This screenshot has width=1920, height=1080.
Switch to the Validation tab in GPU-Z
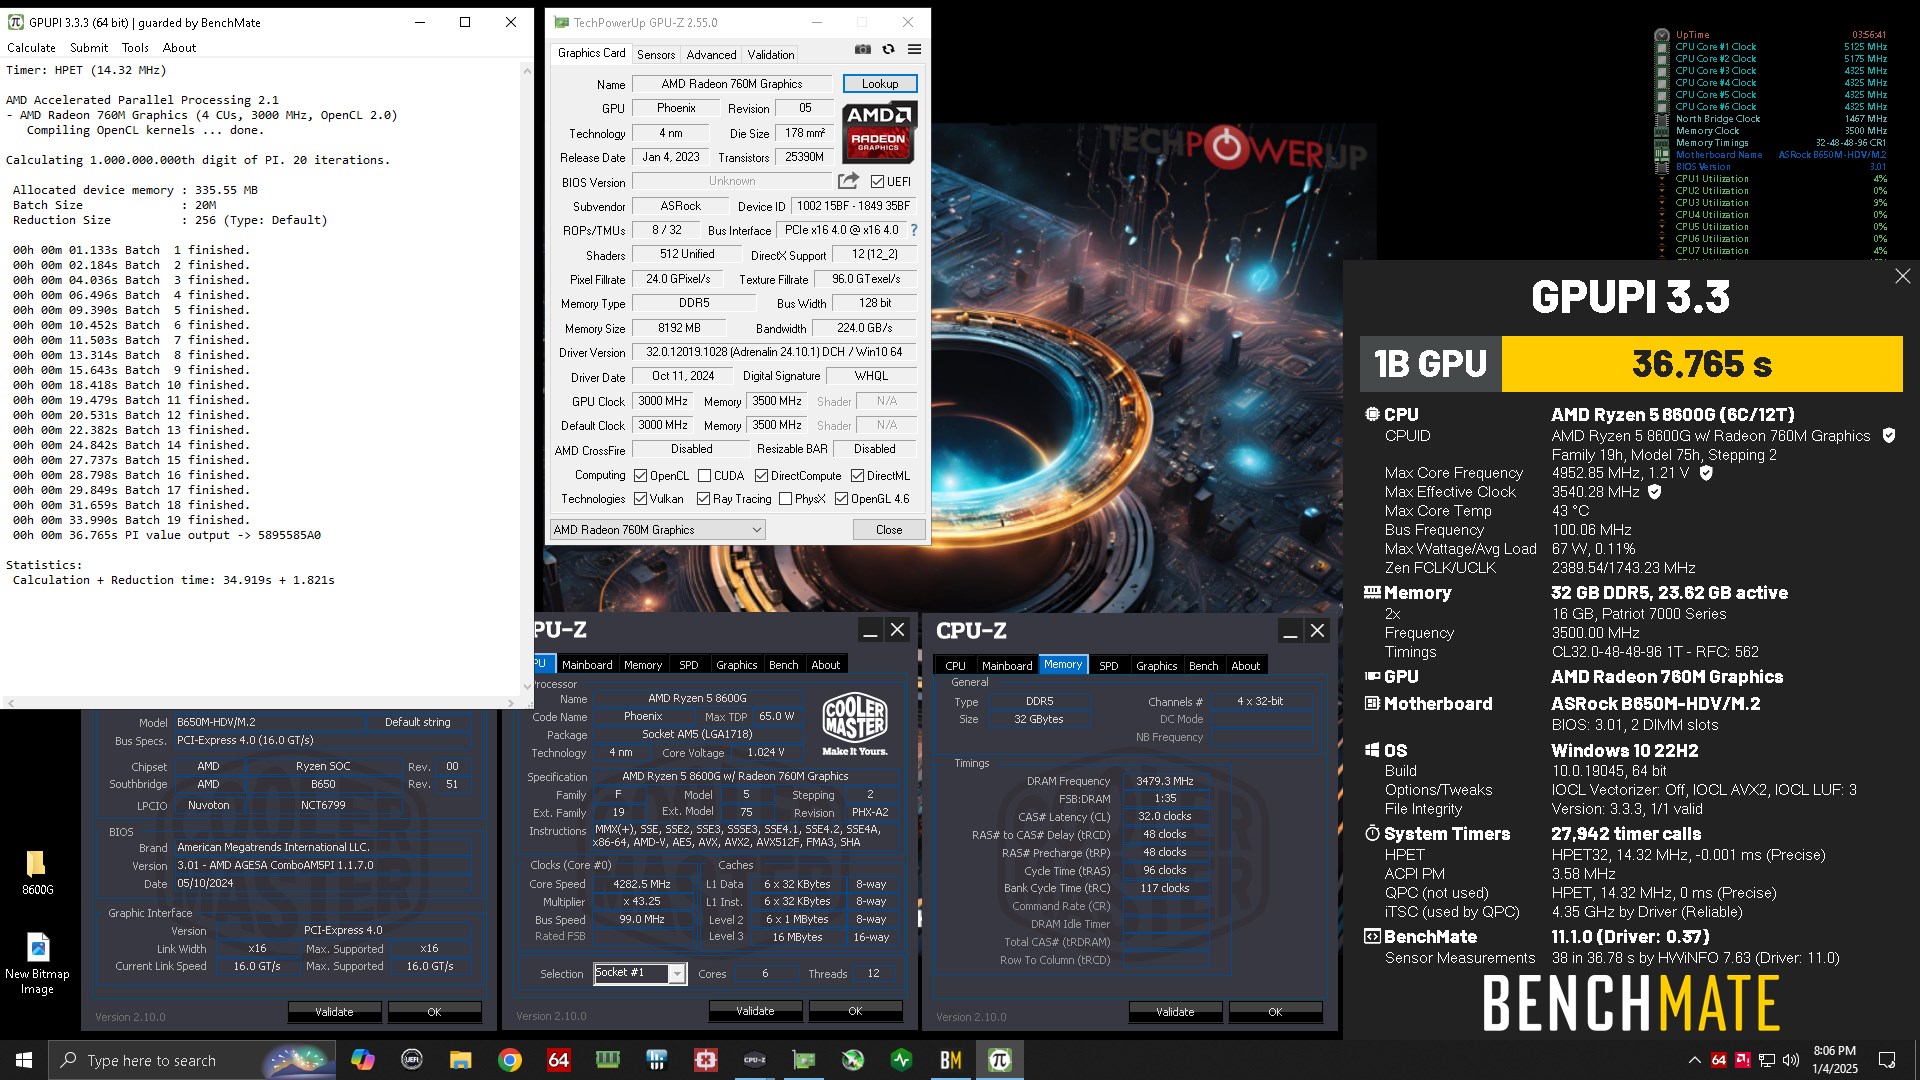tap(771, 55)
